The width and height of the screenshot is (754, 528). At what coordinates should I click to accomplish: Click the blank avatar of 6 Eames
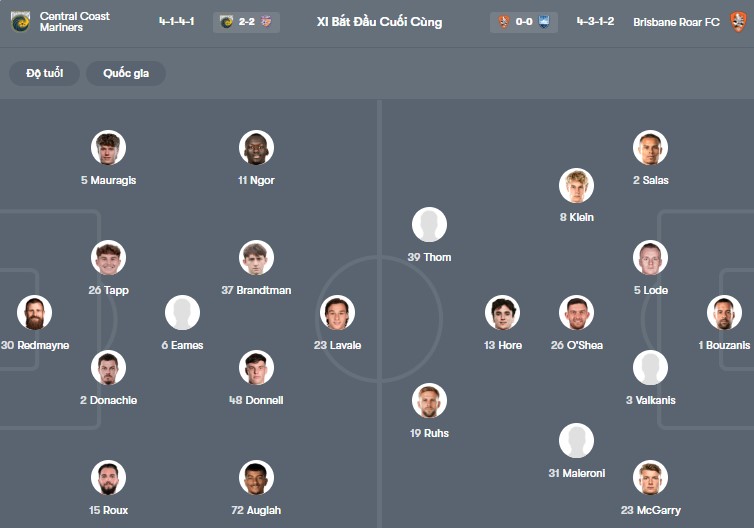click(x=182, y=313)
